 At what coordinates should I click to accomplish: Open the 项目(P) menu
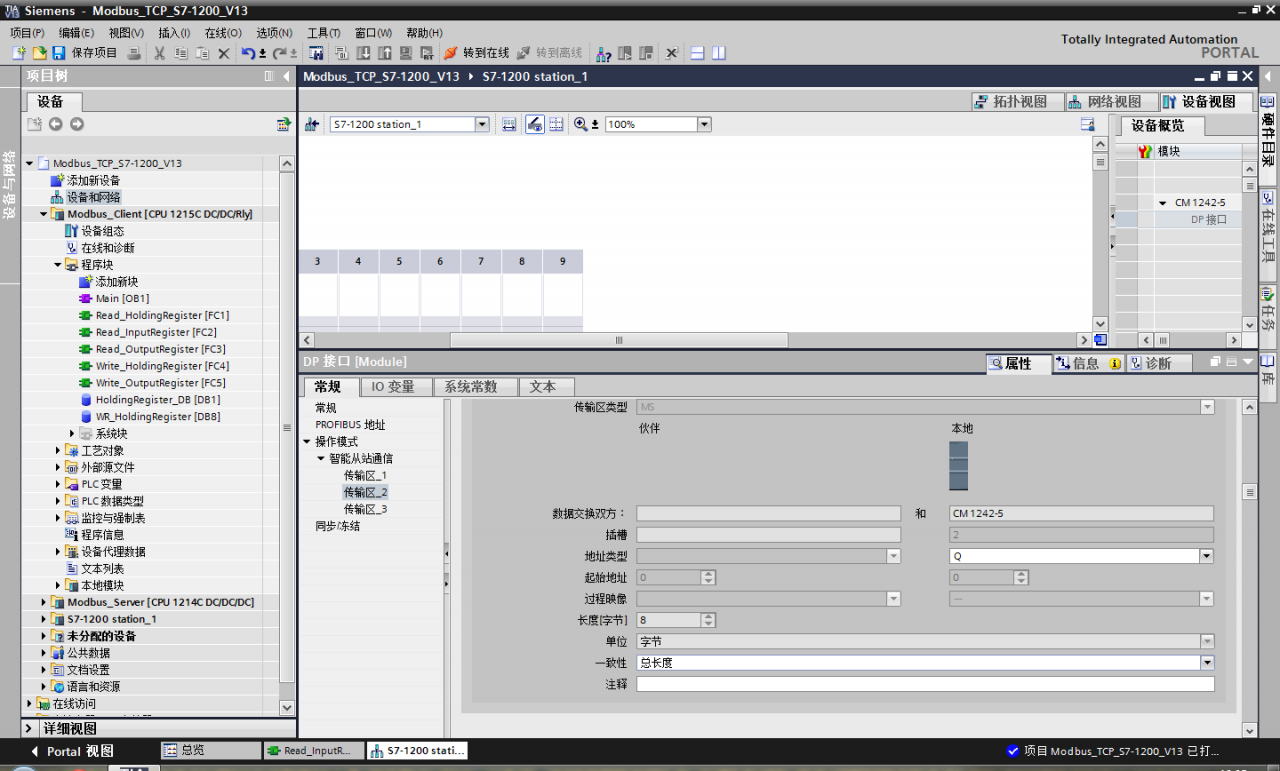coord(28,33)
